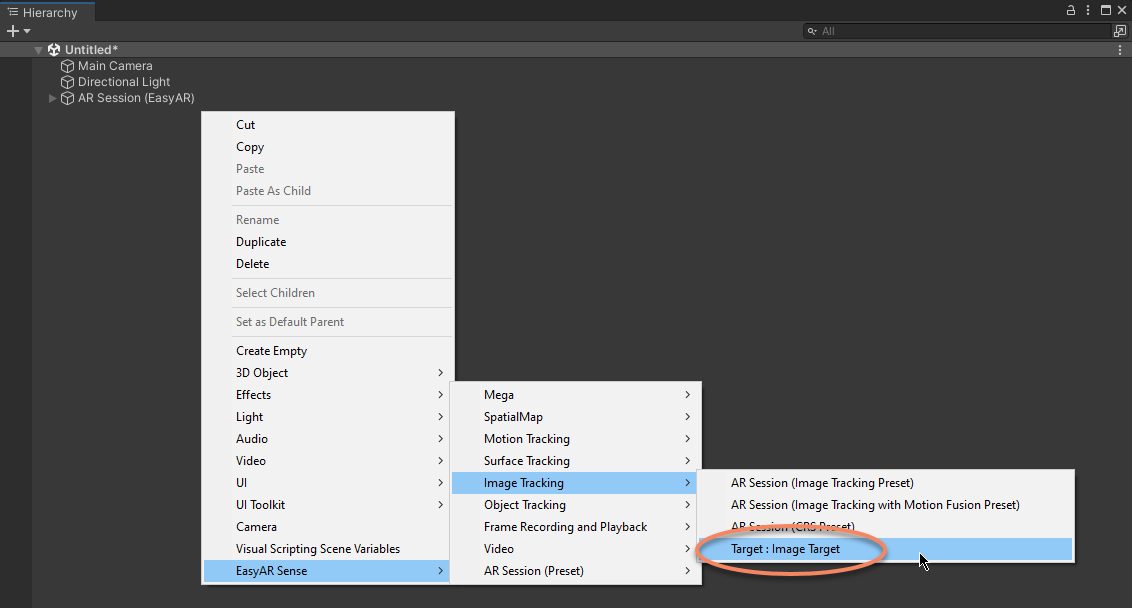This screenshot has width=1132, height=608.
Task: Open the 3D Object submenu
Action: 262,373
